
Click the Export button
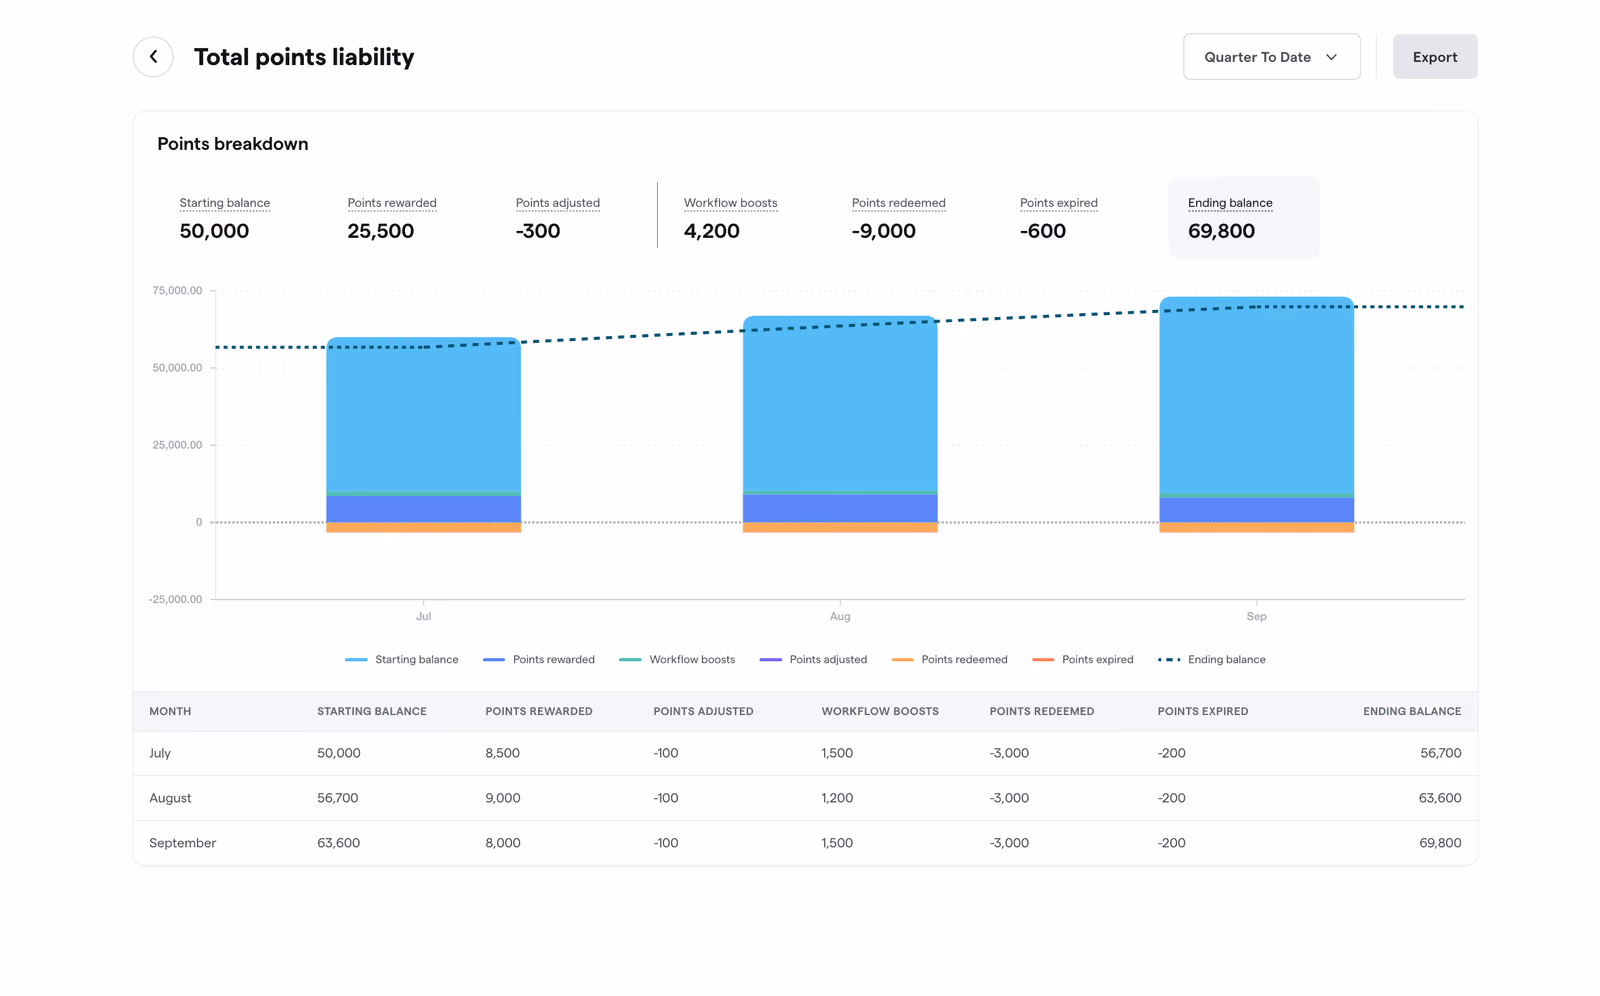point(1434,57)
